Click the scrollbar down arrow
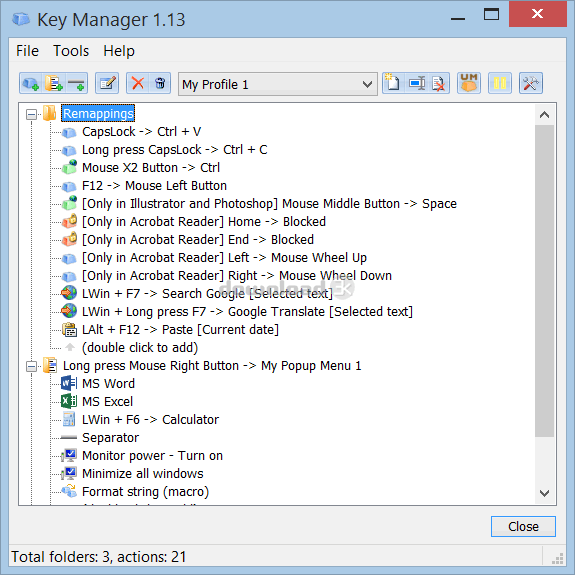 point(545,493)
